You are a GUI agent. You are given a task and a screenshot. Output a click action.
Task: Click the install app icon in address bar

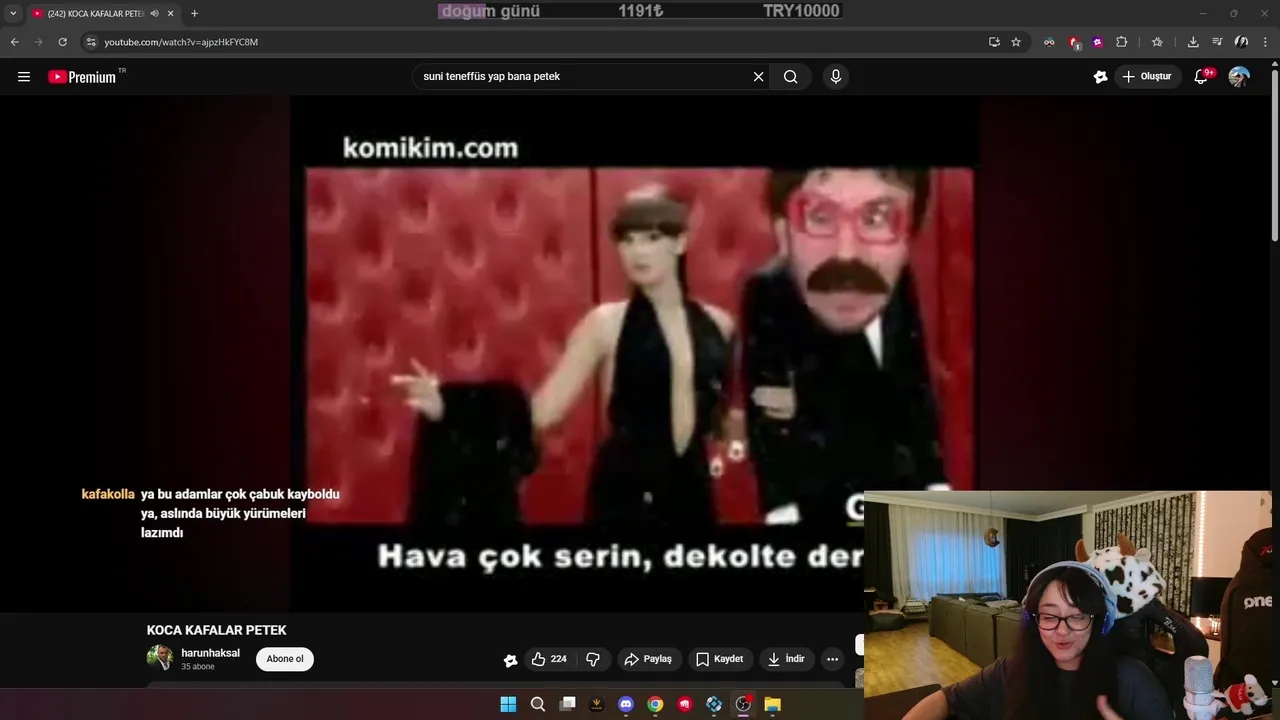994,42
